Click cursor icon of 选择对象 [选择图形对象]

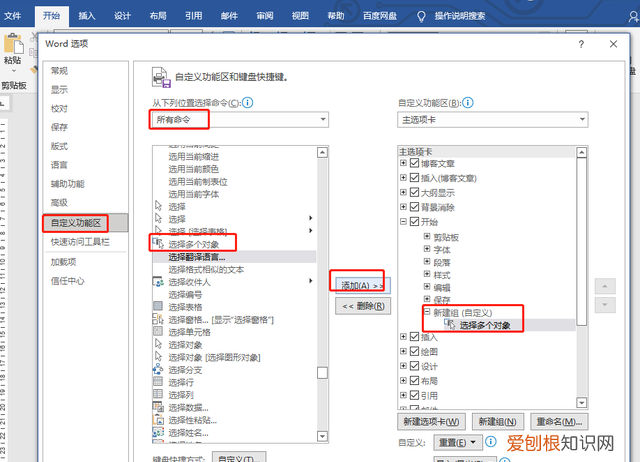pos(158,357)
